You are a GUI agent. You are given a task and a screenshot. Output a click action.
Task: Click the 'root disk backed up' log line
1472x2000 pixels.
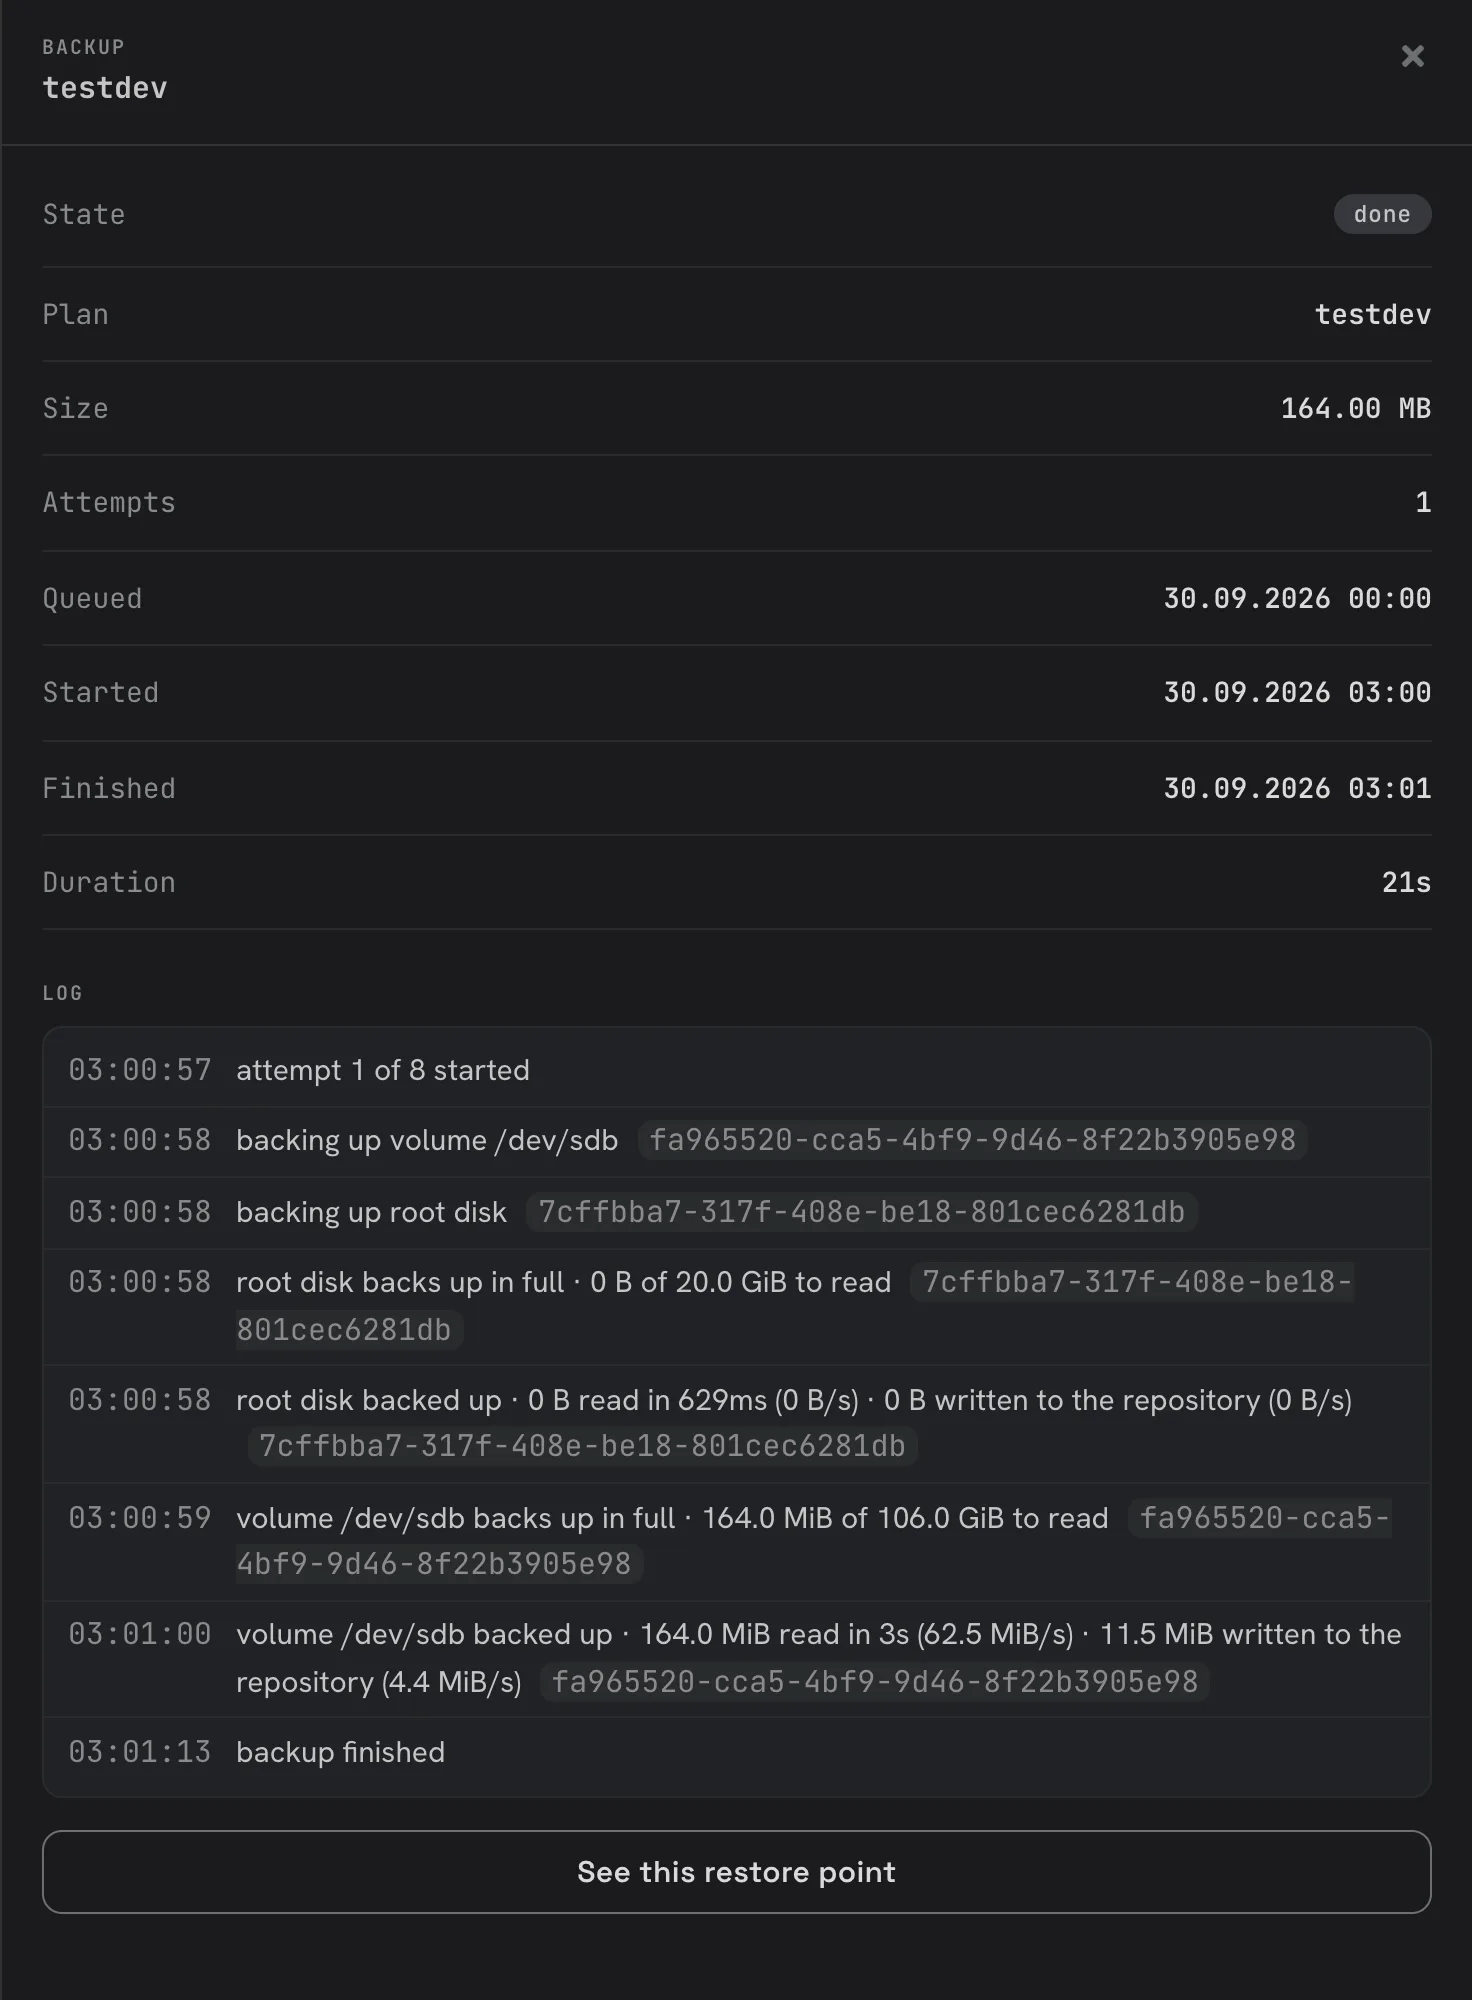click(736, 1423)
